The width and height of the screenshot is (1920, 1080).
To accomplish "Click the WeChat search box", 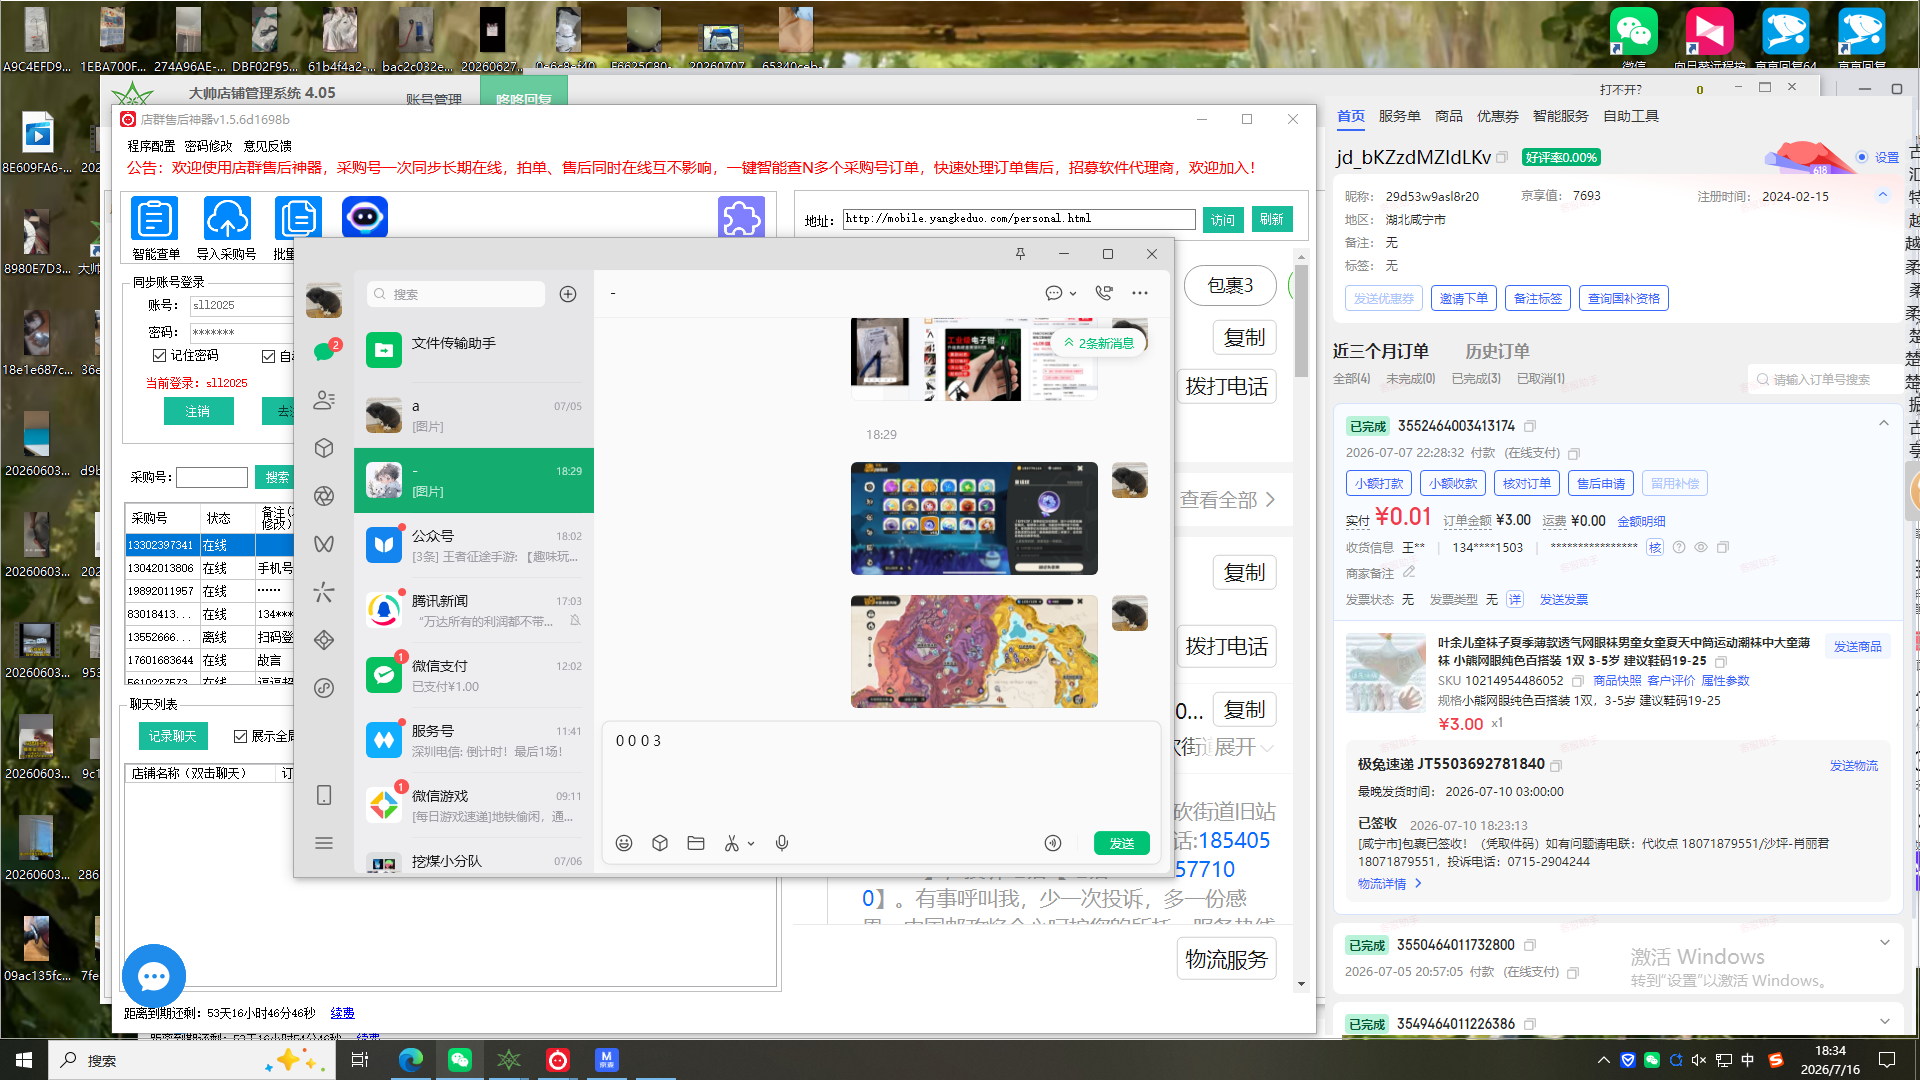I will click(456, 294).
